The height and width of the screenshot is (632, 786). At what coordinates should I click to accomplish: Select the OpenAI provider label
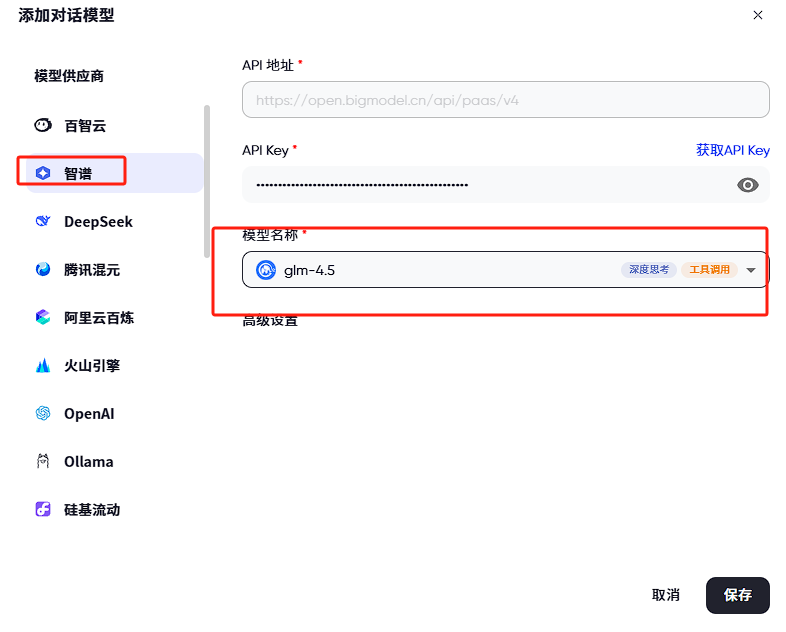[89, 414]
